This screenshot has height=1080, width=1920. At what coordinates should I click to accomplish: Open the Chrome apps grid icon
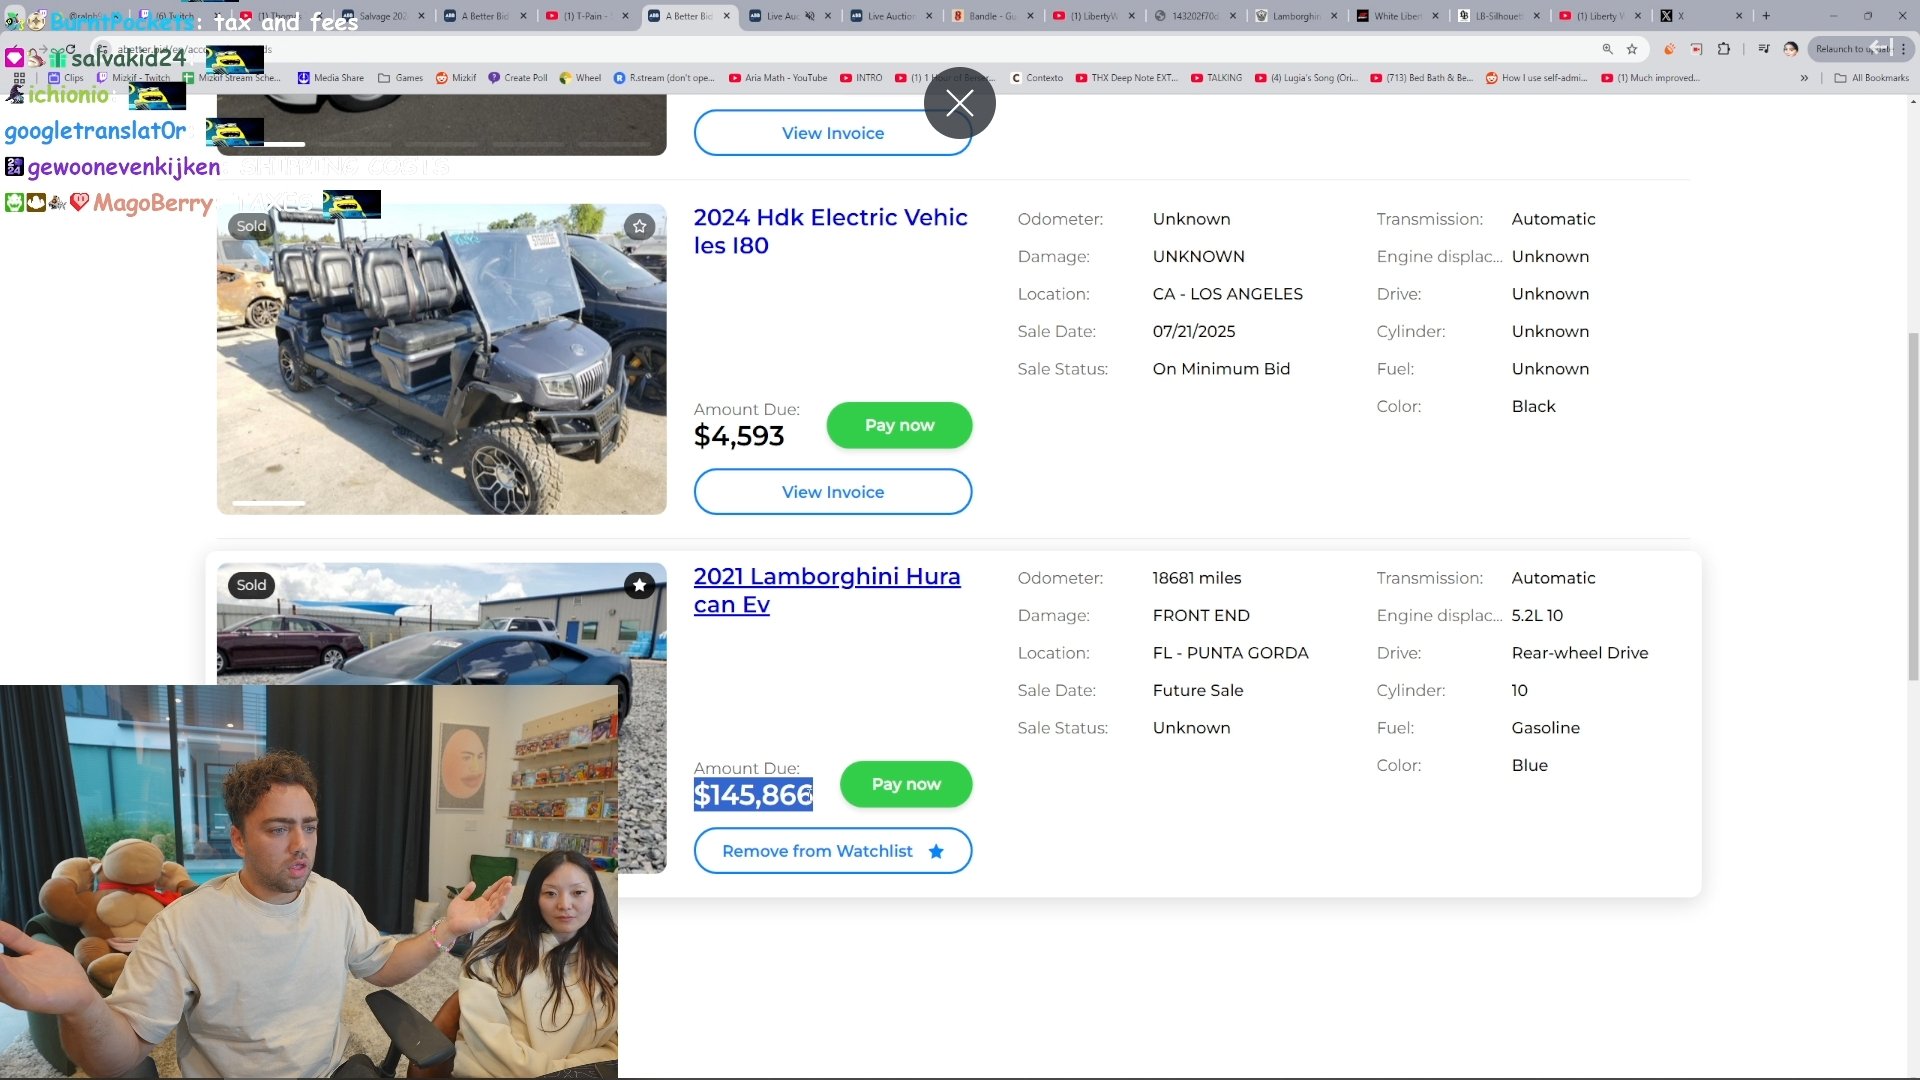point(19,78)
